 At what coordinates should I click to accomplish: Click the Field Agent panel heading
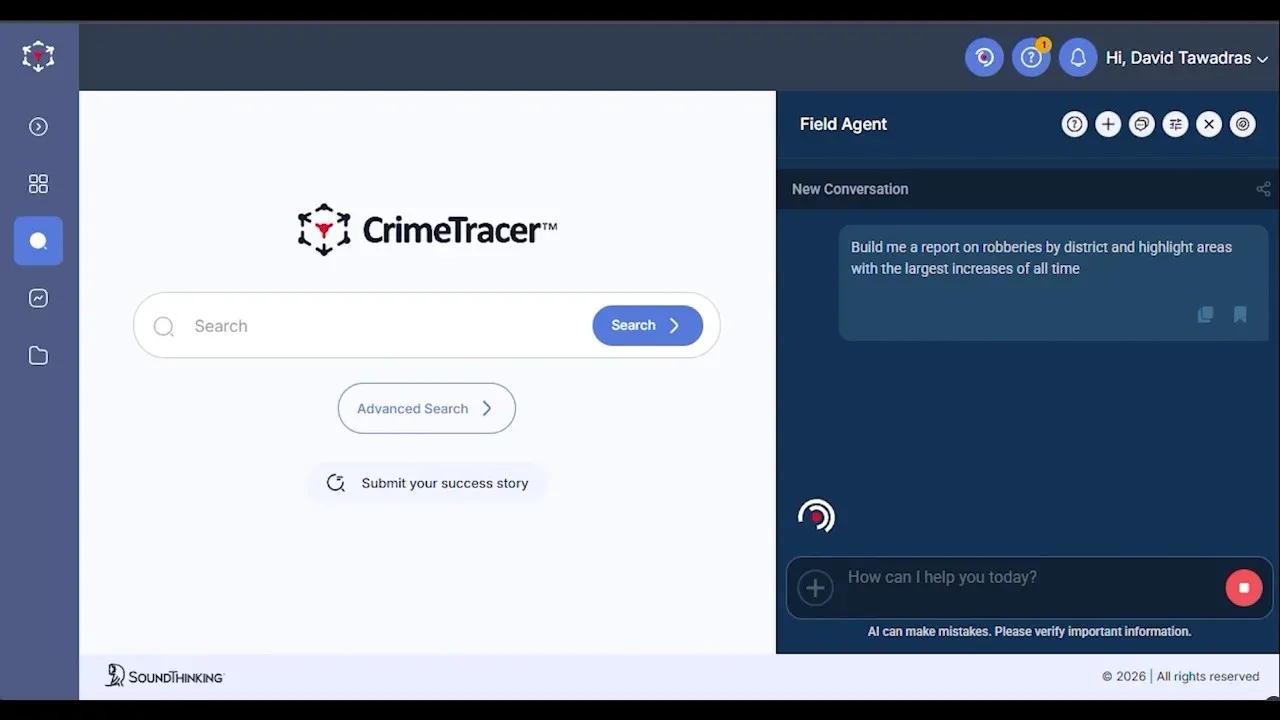[843, 124]
